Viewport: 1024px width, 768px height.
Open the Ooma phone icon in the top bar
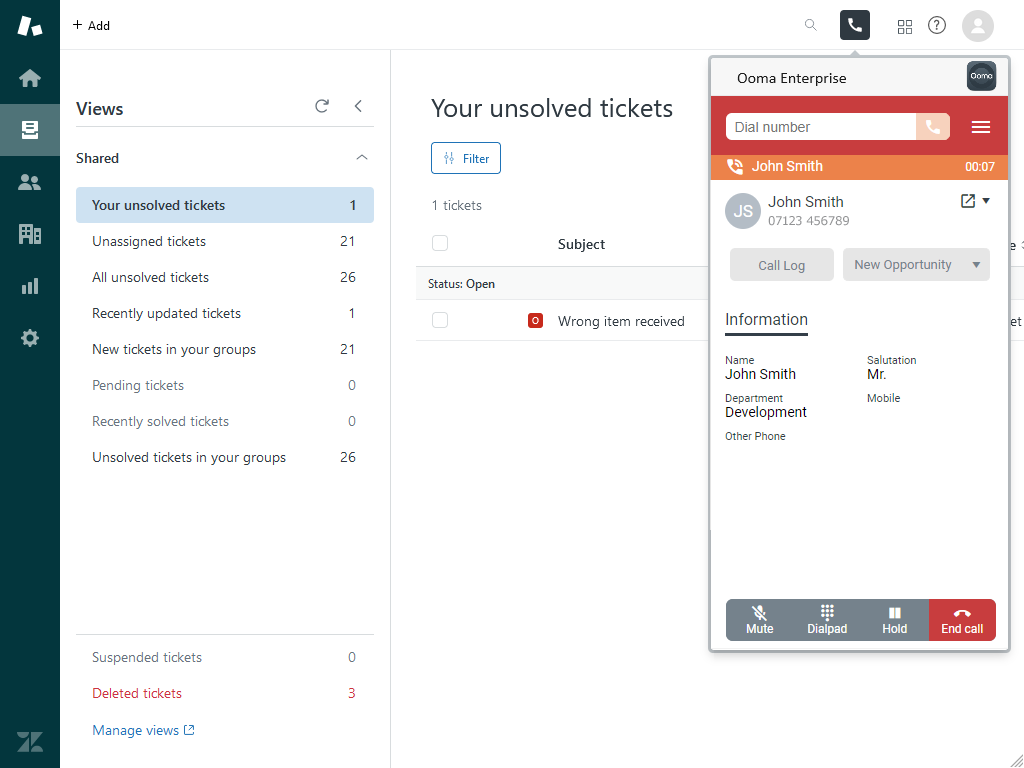click(855, 25)
